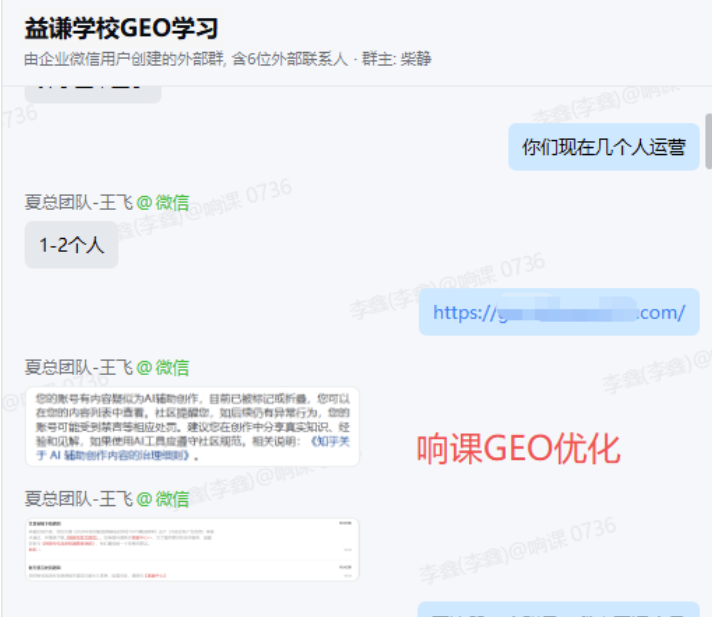Click sender name 夏总团队-王飞 above 1-2个人
Image resolution: width=712 pixels, height=617 pixels.
pos(79,202)
